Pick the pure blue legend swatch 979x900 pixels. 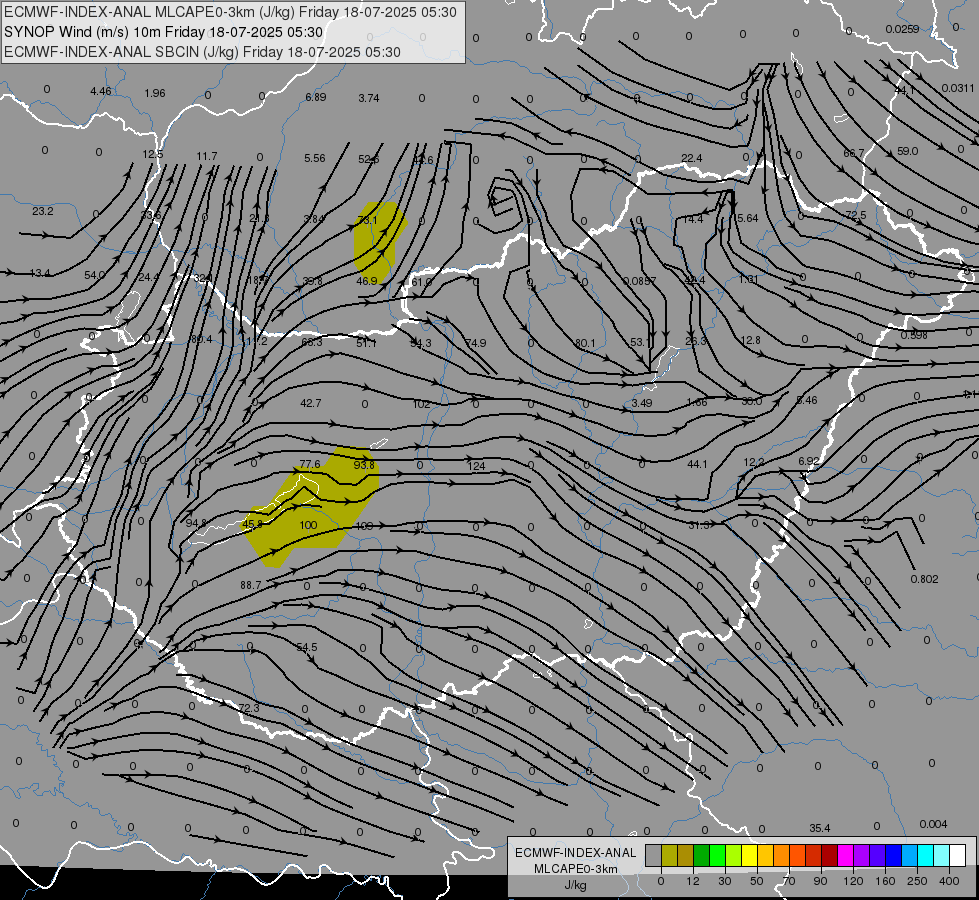pos(894,855)
